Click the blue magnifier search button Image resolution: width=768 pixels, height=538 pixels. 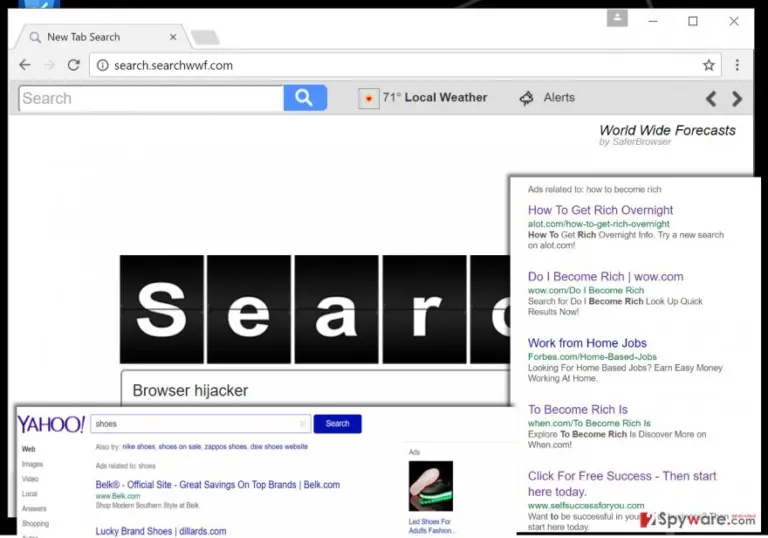[x=305, y=98]
